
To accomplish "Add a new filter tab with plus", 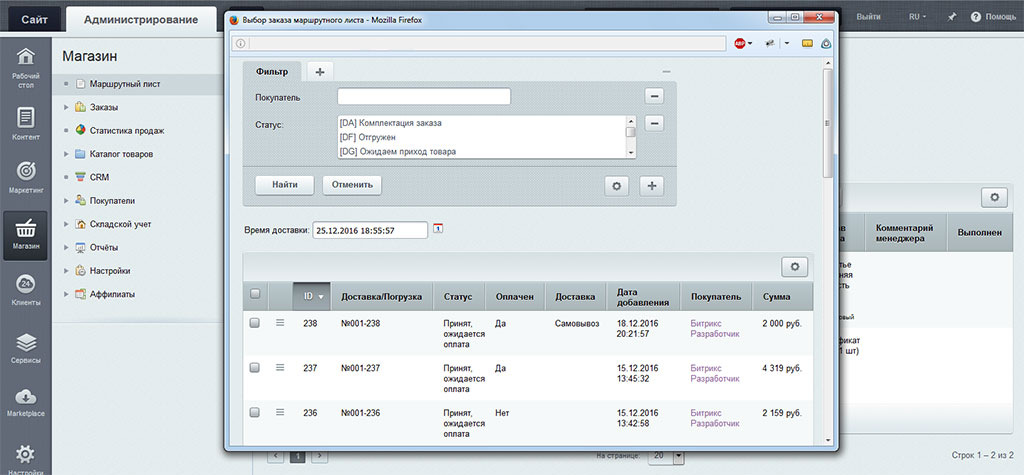I will pos(320,71).
